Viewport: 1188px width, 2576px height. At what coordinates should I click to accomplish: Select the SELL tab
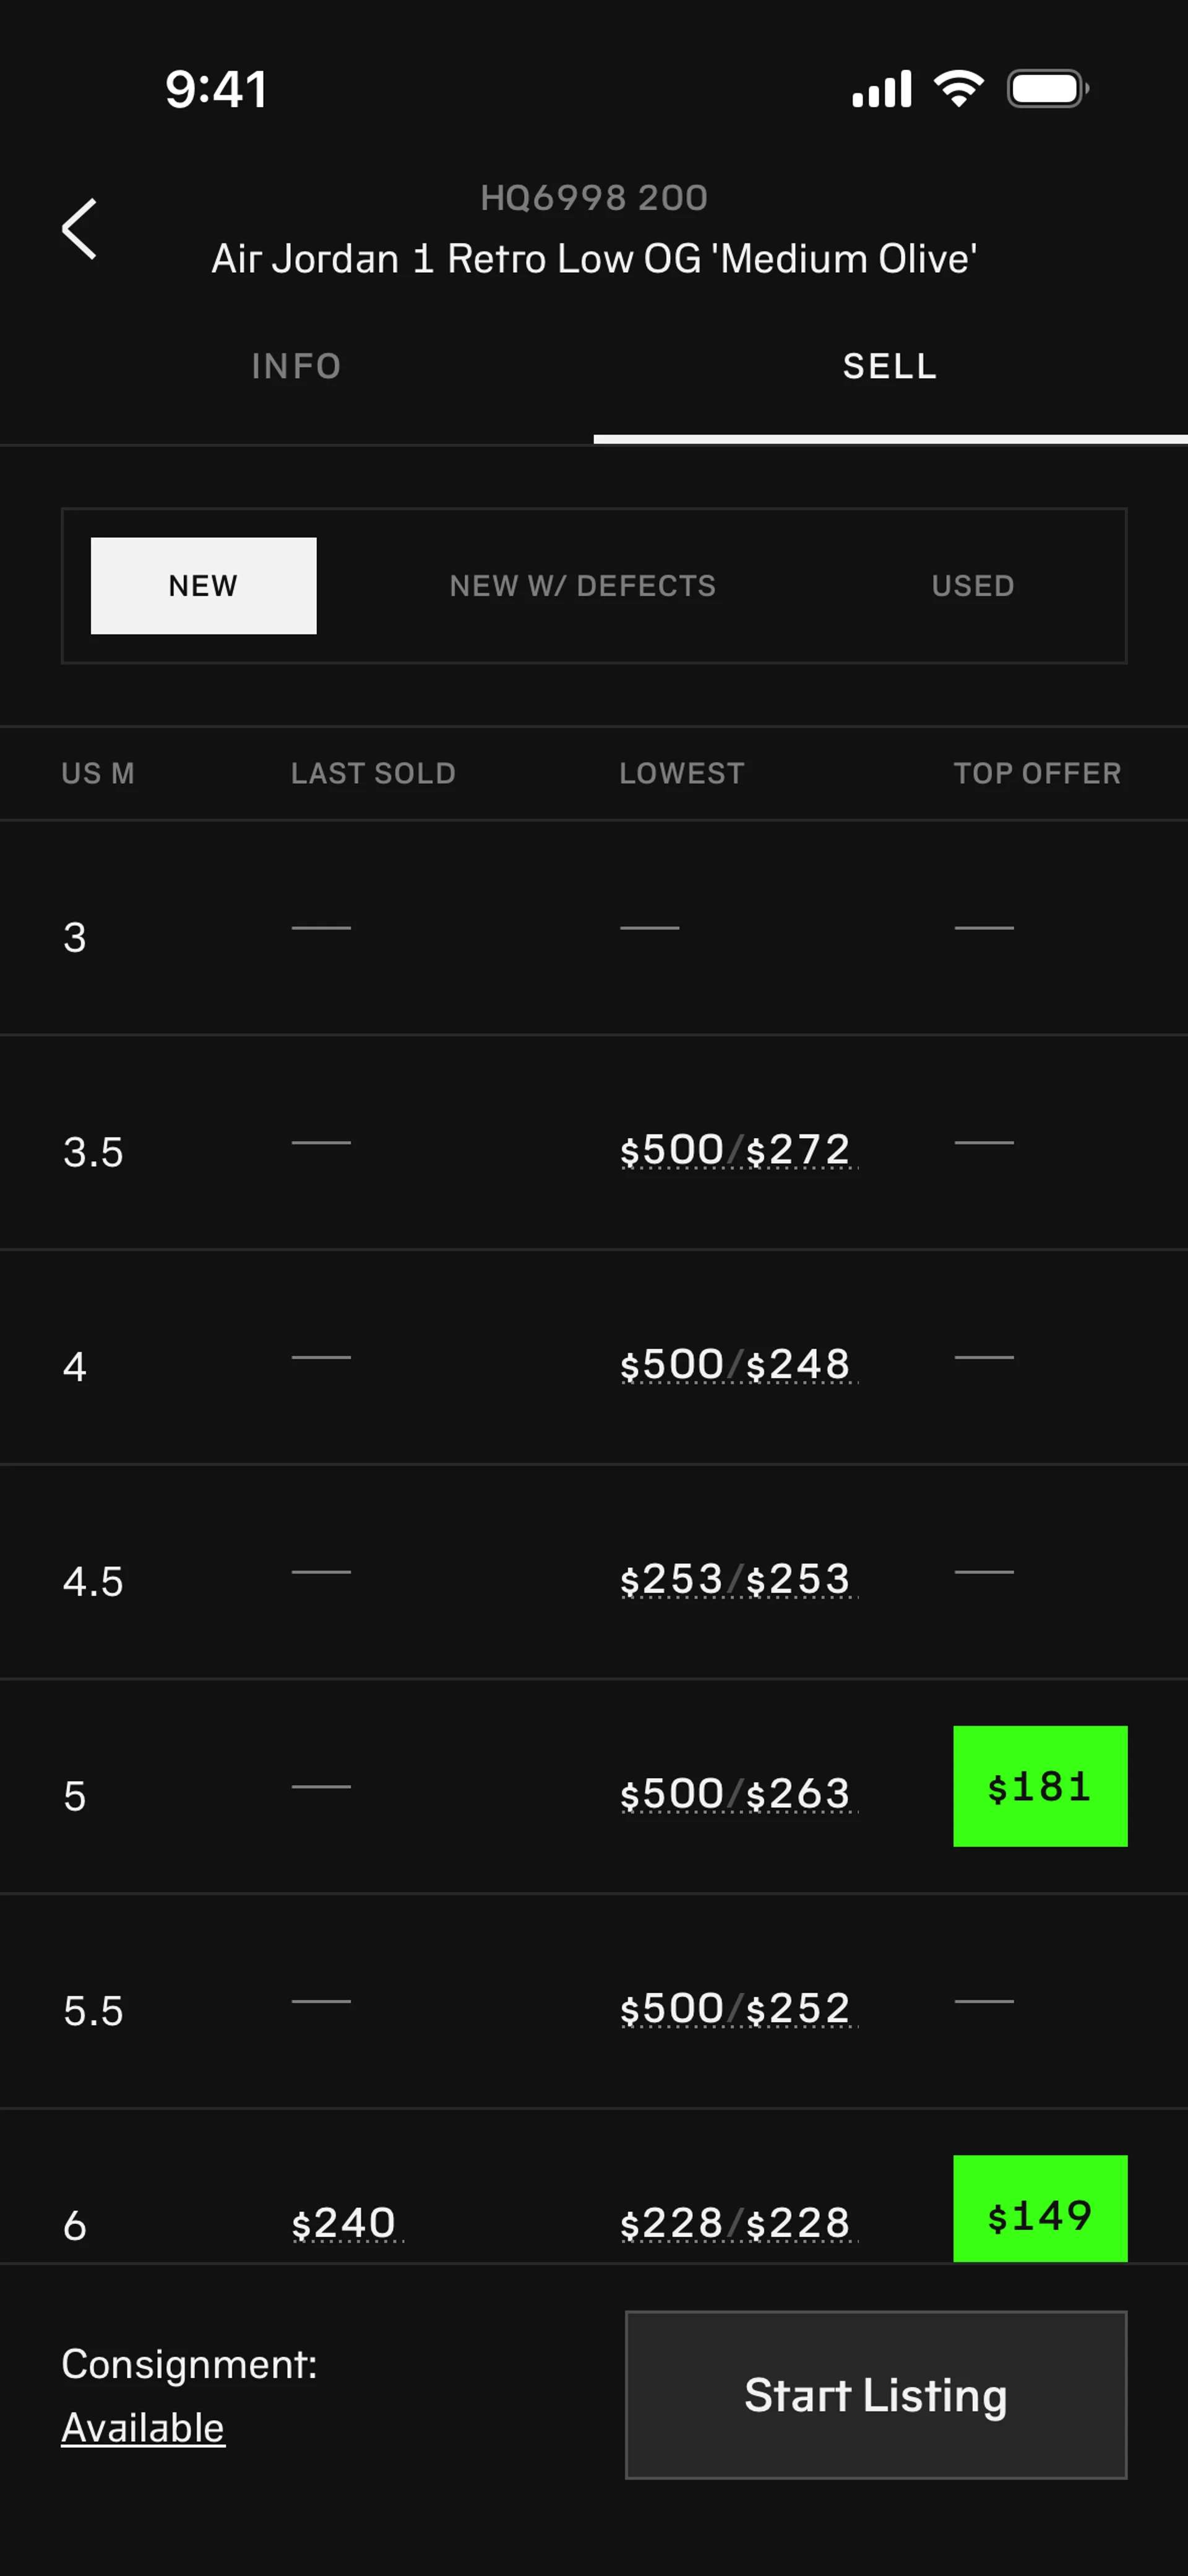tap(890, 367)
